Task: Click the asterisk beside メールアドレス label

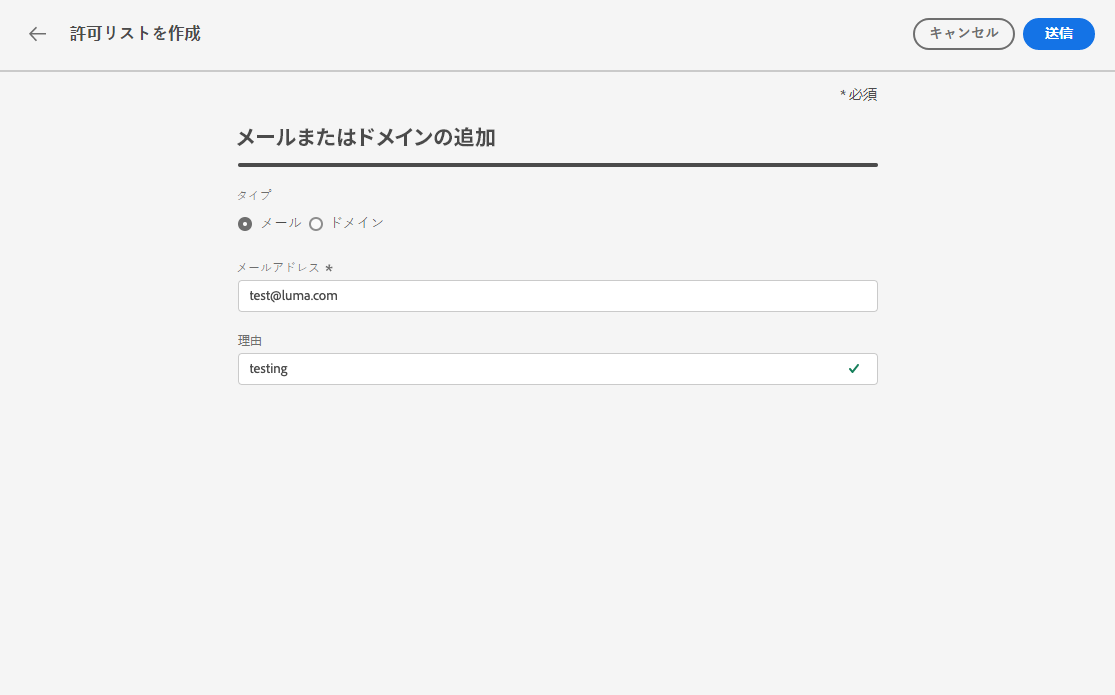Action: (x=329, y=268)
